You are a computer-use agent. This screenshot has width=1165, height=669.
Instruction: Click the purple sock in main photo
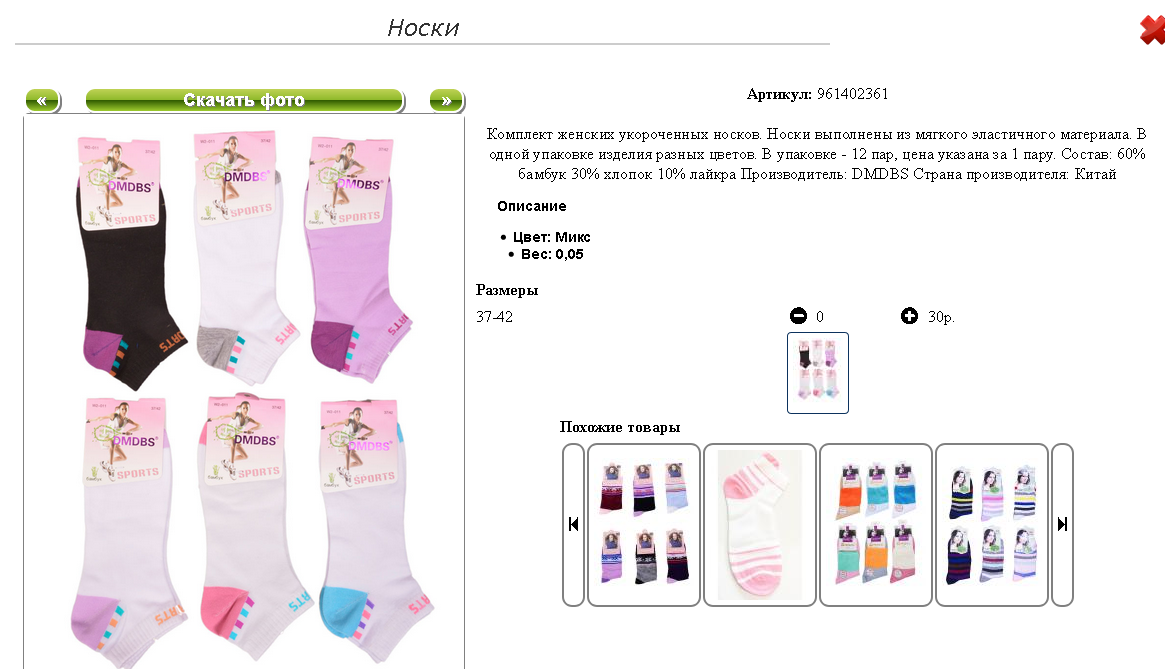[355, 260]
